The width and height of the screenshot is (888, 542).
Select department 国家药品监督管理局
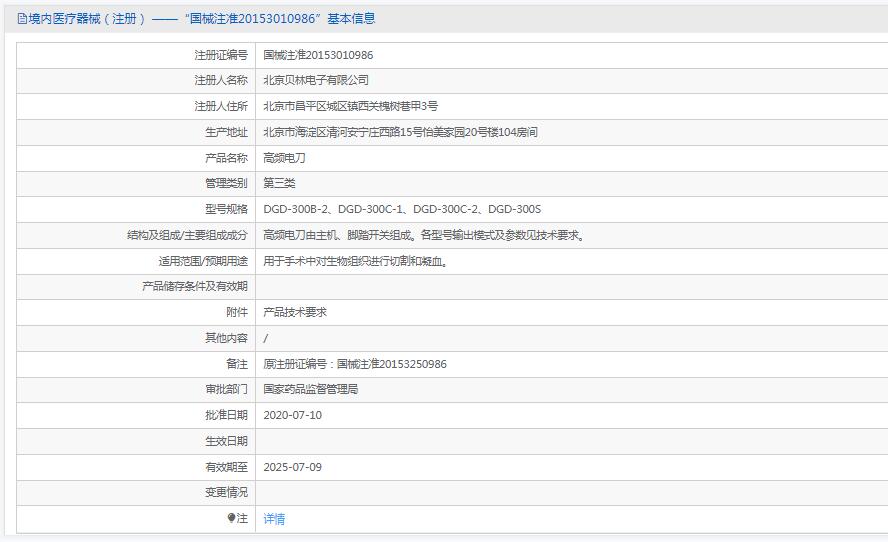[311, 389]
